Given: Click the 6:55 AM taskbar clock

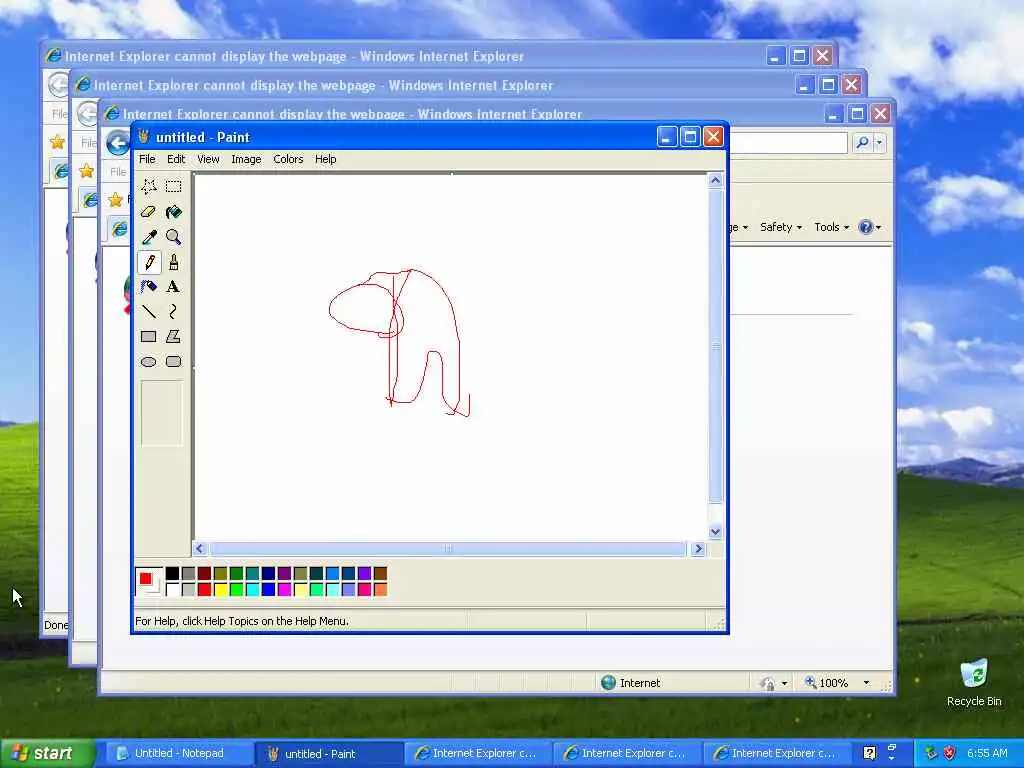Looking at the screenshot, I should pyautogui.click(x=987, y=753).
